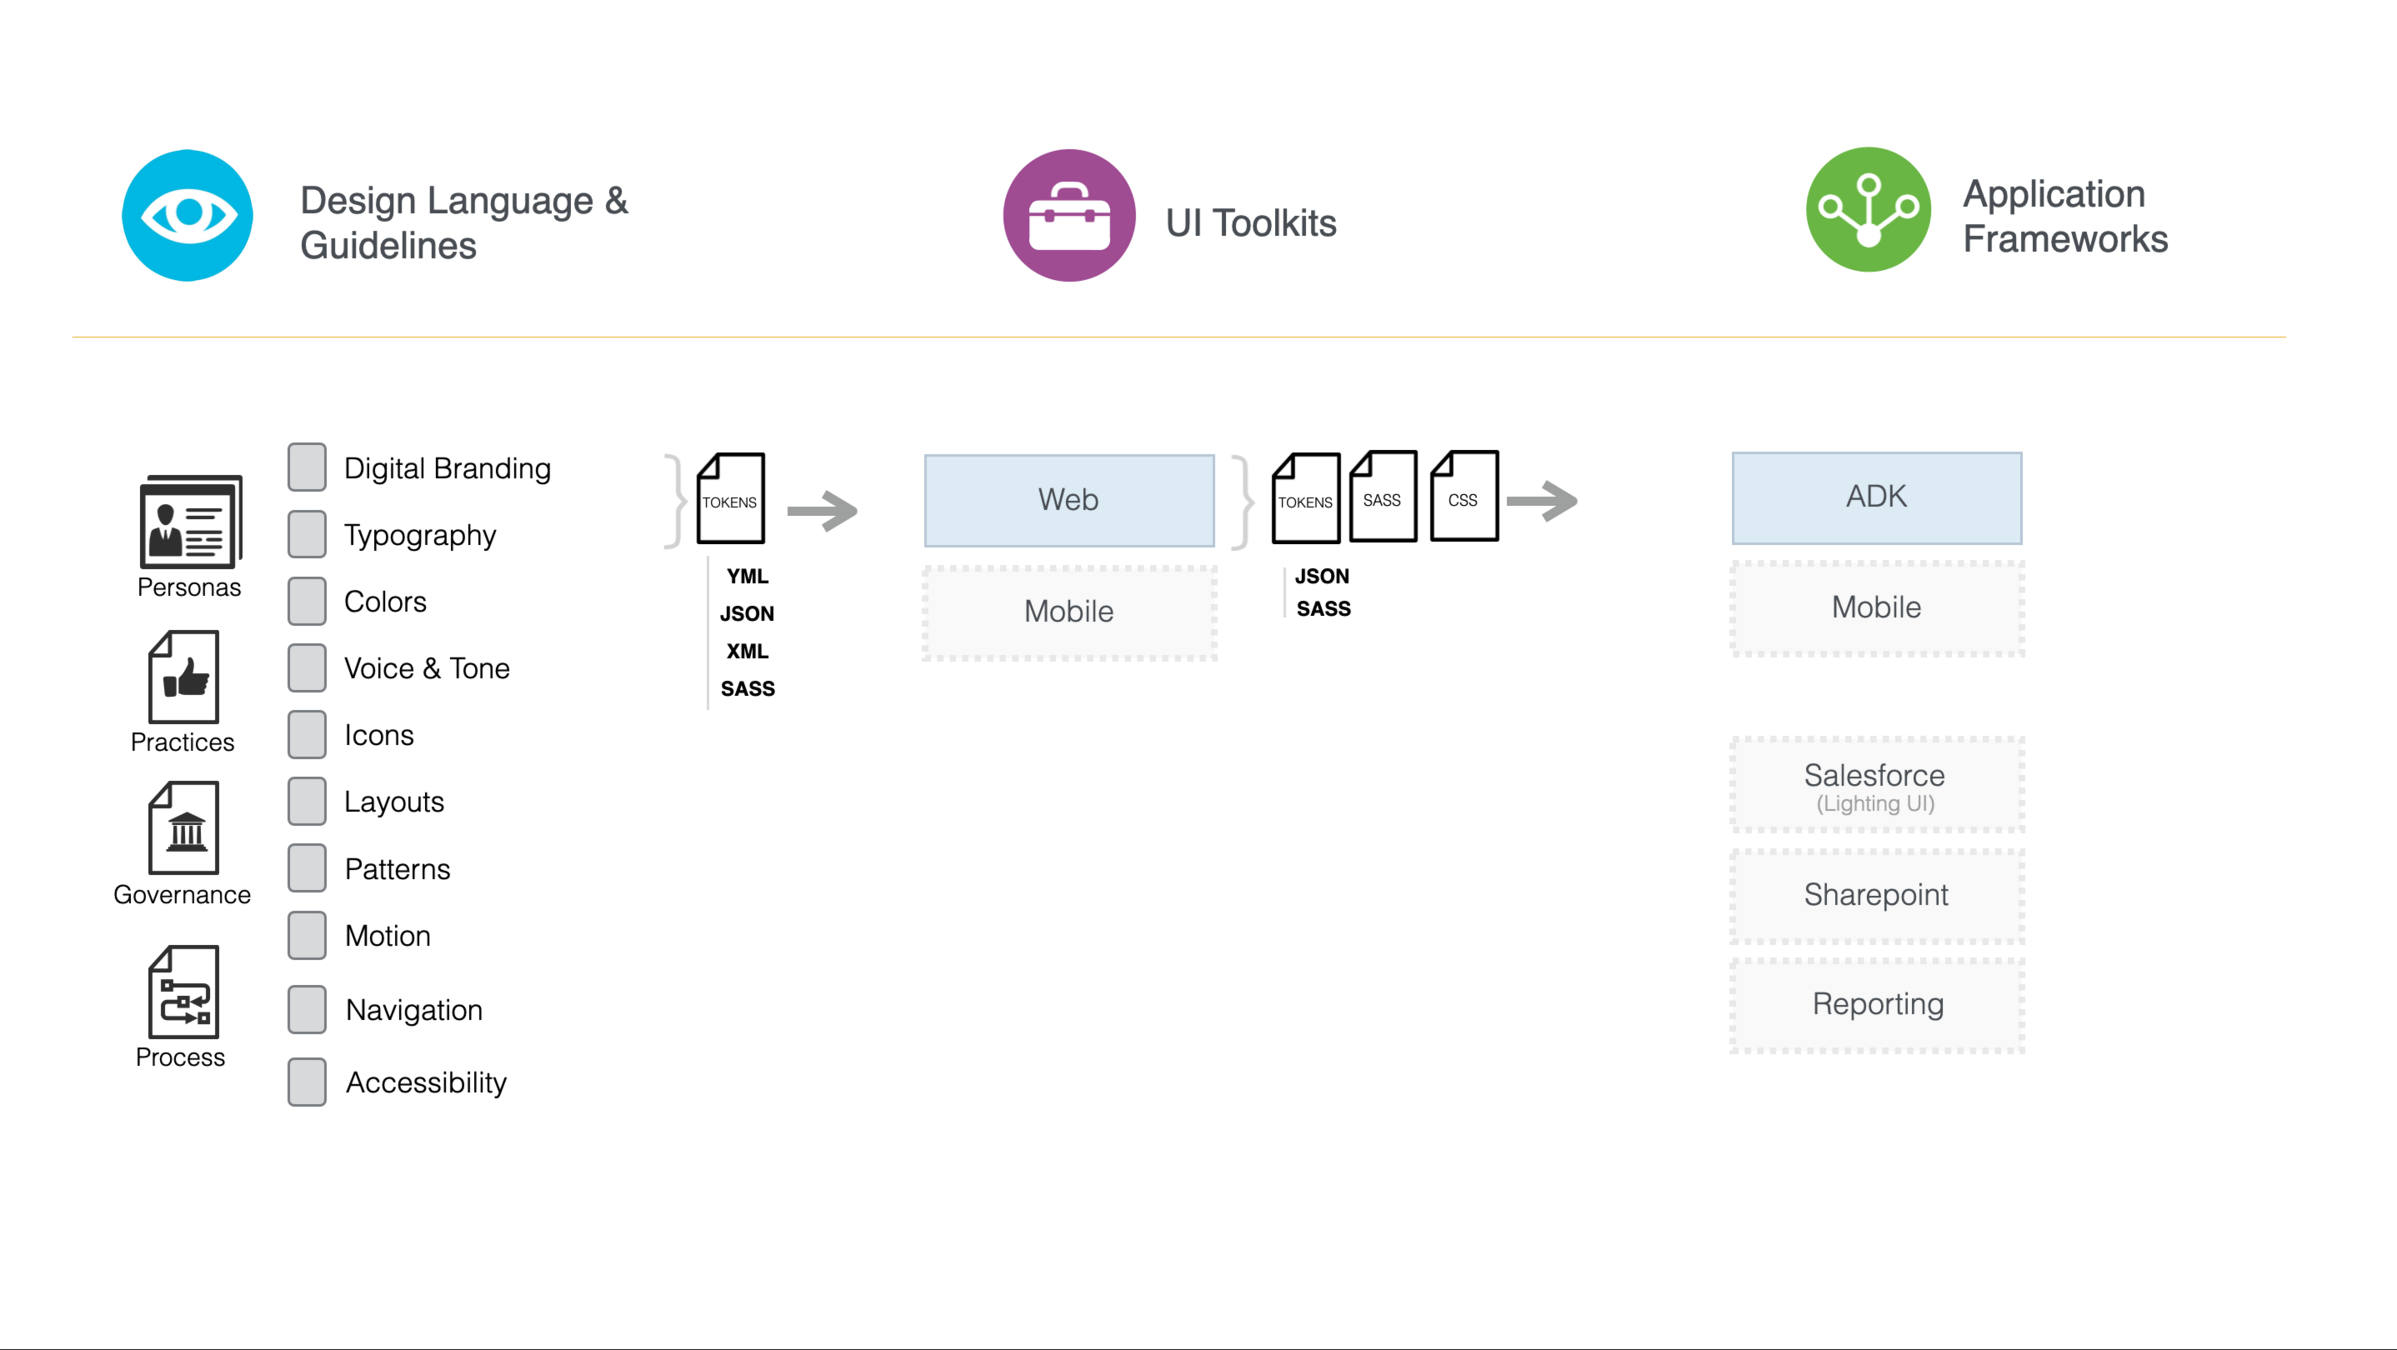Tick the Voice & Tone checkbox
The image size is (2397, 1350).
(x=307, y=668)
